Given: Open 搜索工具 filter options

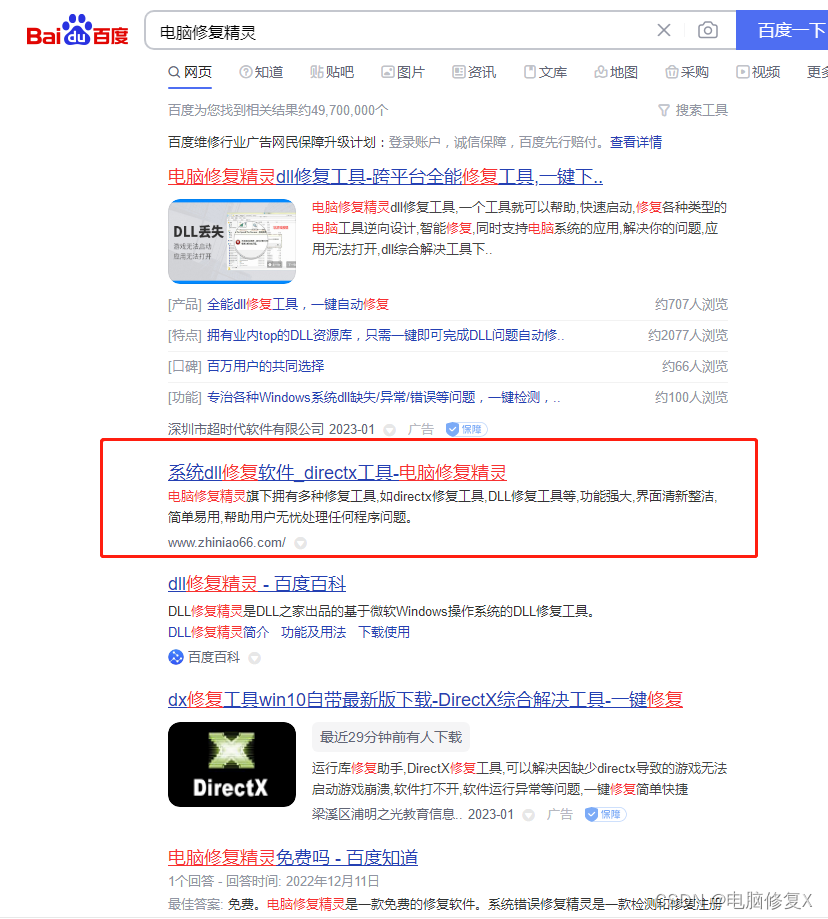Looking at the screenshot, I should tap(693, 110).
